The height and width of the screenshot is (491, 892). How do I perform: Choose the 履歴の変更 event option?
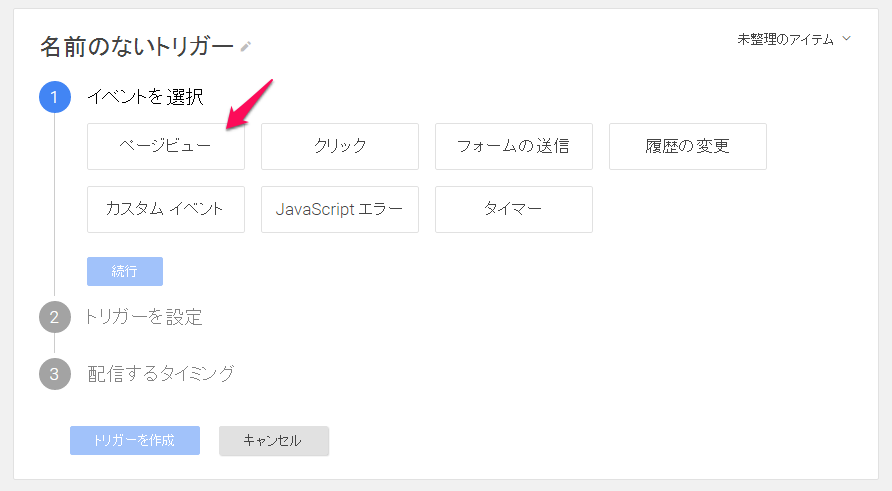tap(688, 147)
